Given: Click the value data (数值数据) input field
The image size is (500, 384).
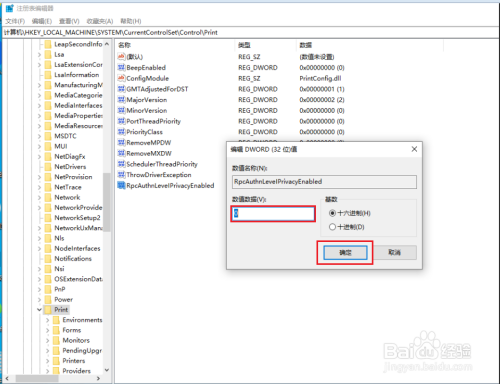Looking at the screenshot, I should (273, 214).
